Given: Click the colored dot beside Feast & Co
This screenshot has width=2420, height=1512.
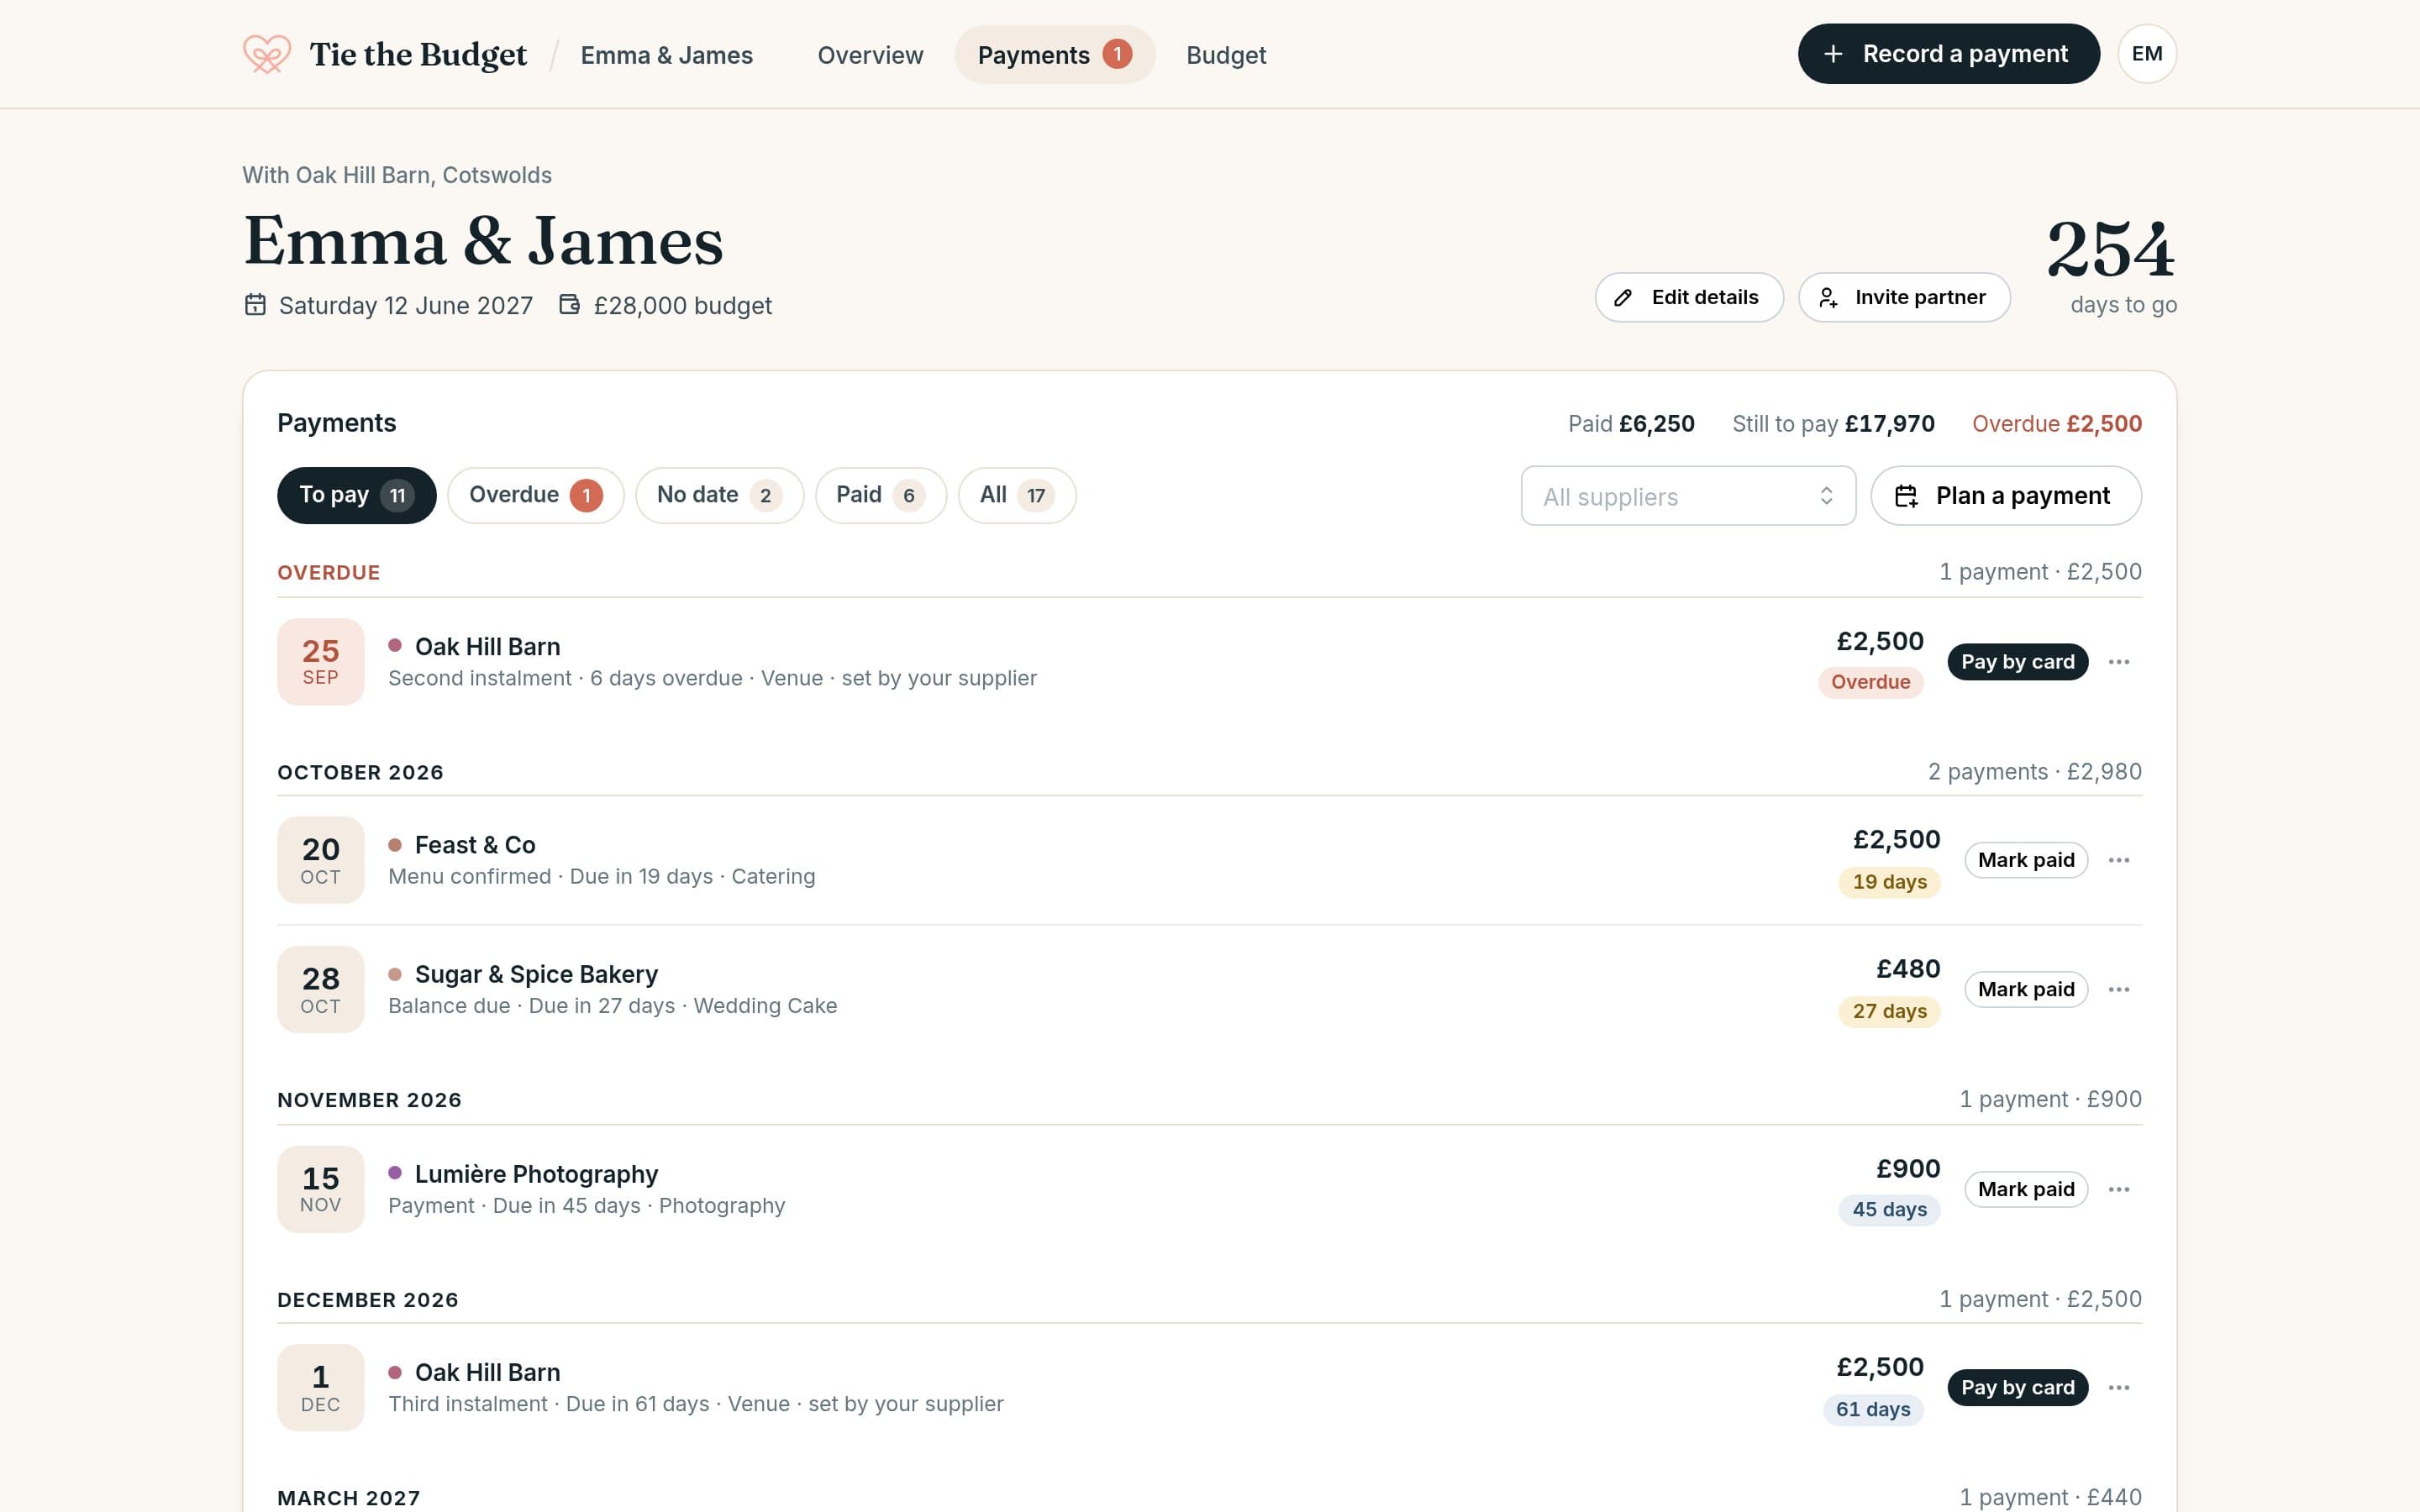Looking at the screenshot, I should click(x=395, y=845).
